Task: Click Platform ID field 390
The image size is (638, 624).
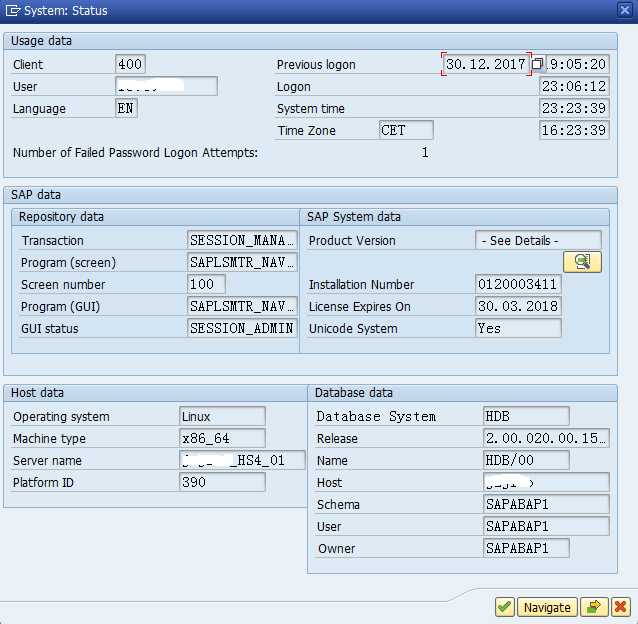Action: pyautogui.click(x=222, y=482)
